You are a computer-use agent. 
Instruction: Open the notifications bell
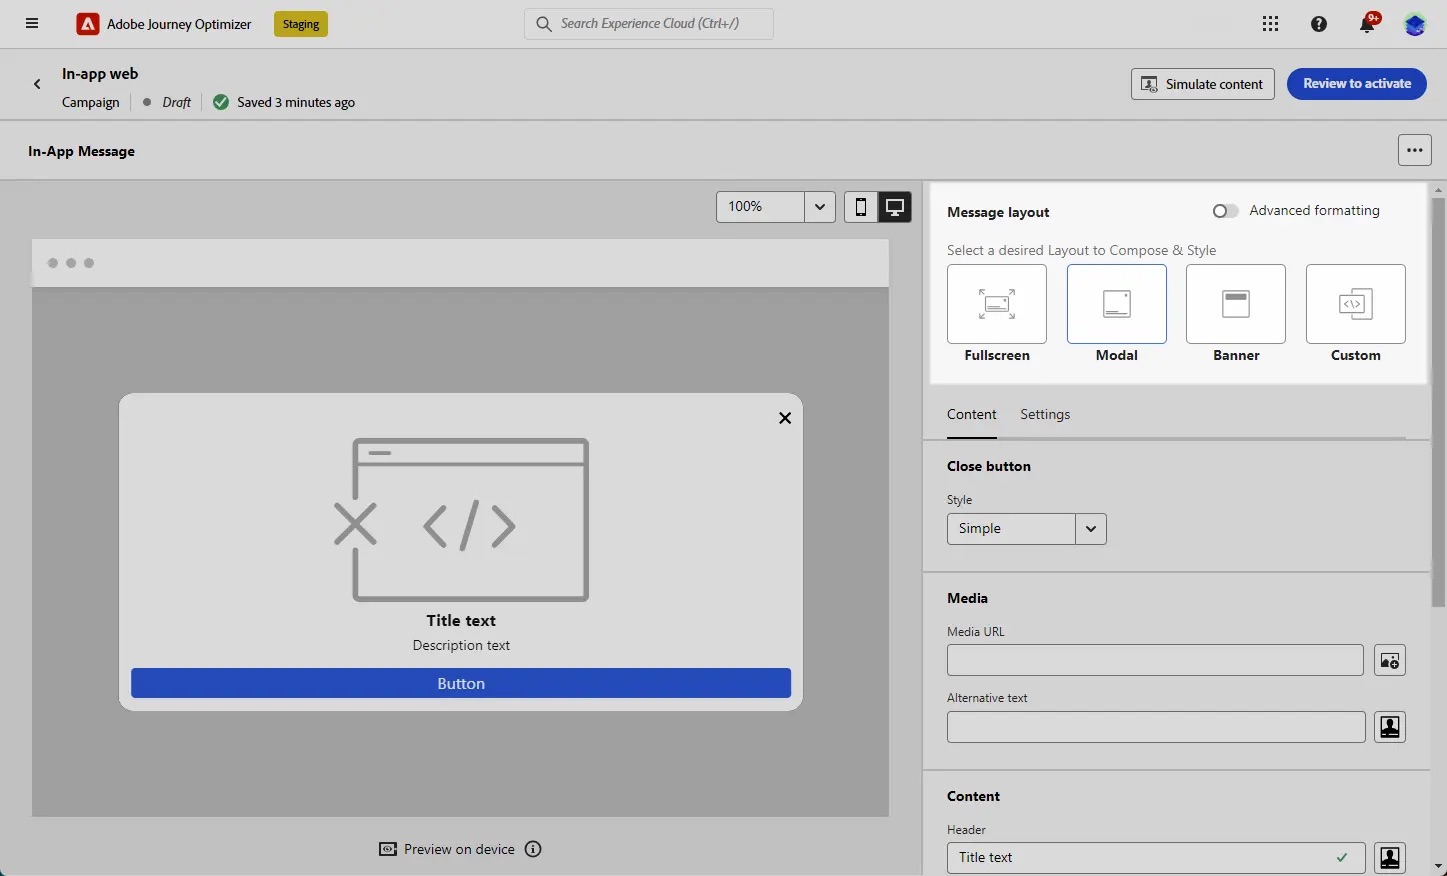coord(1366,23)
